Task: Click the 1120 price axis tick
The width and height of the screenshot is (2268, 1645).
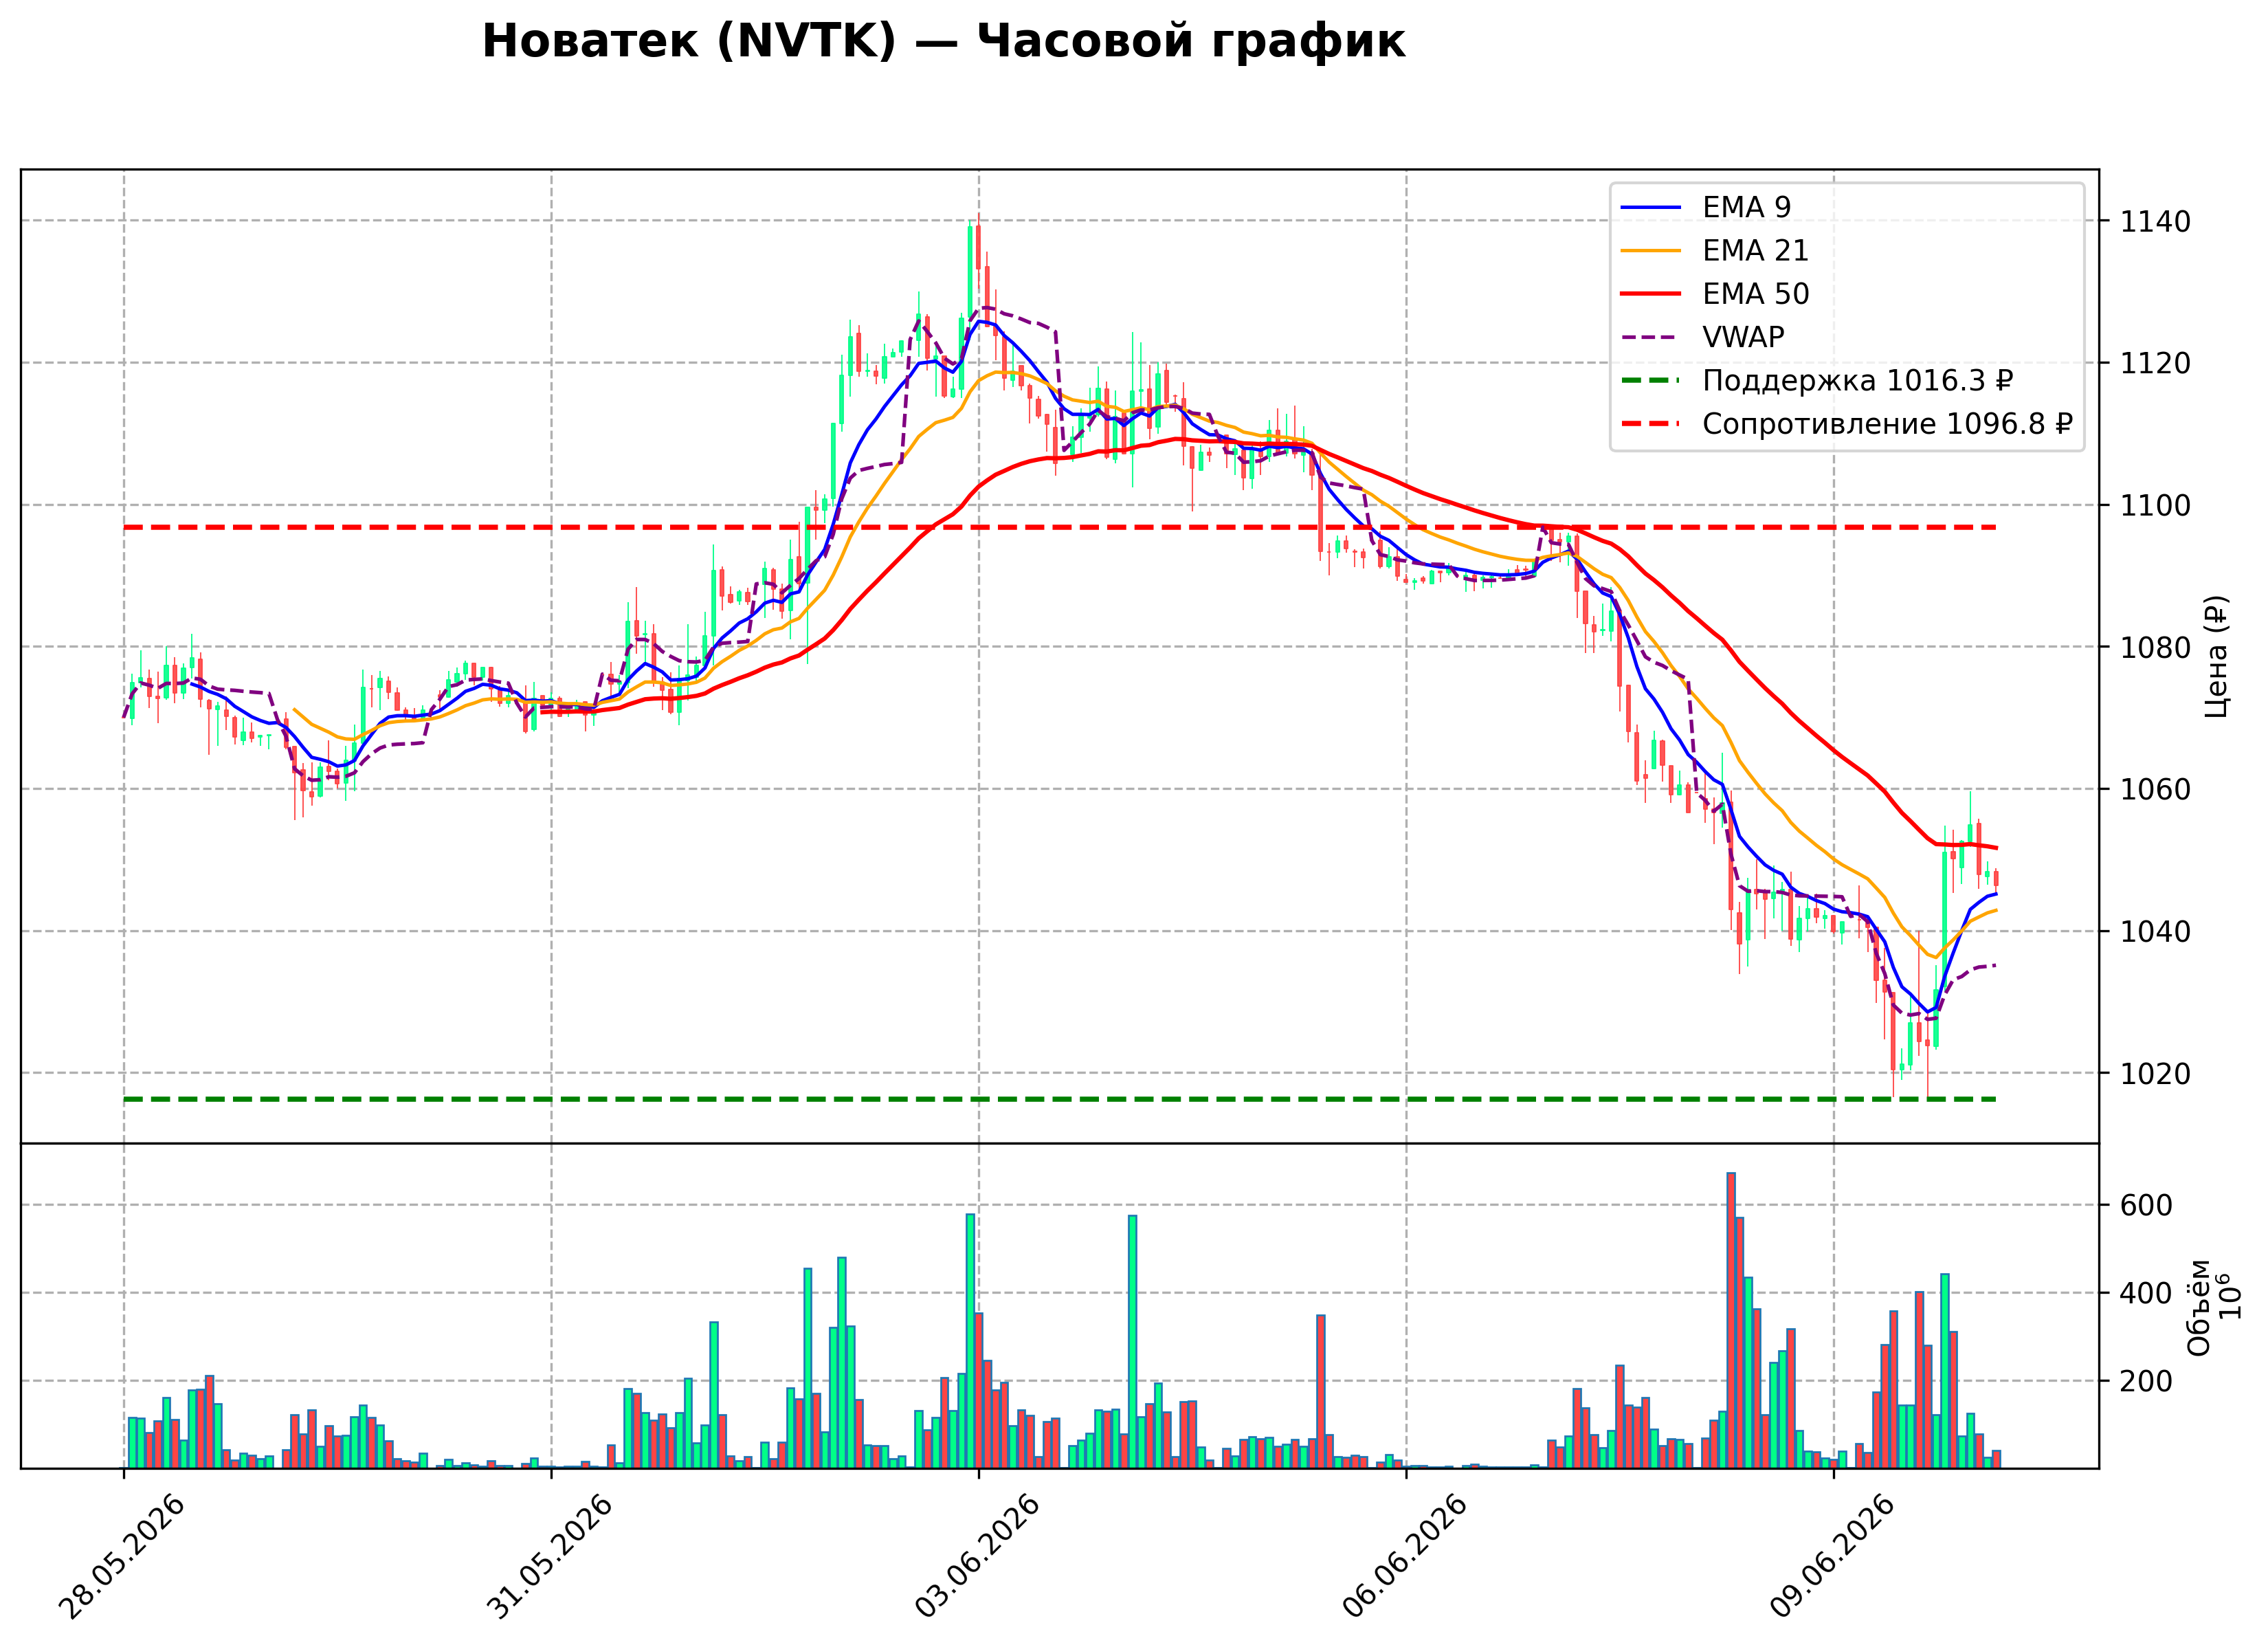Action: [2155, 363]
